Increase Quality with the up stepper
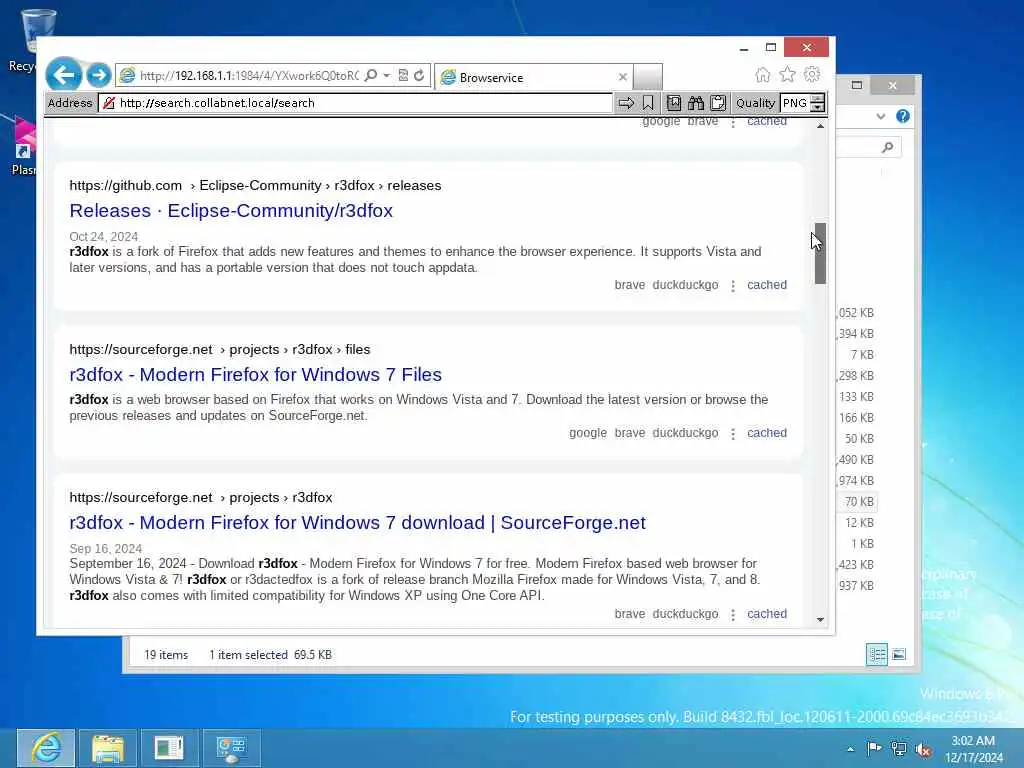This screenshot has width=1024, height=768. click(818, 99)
